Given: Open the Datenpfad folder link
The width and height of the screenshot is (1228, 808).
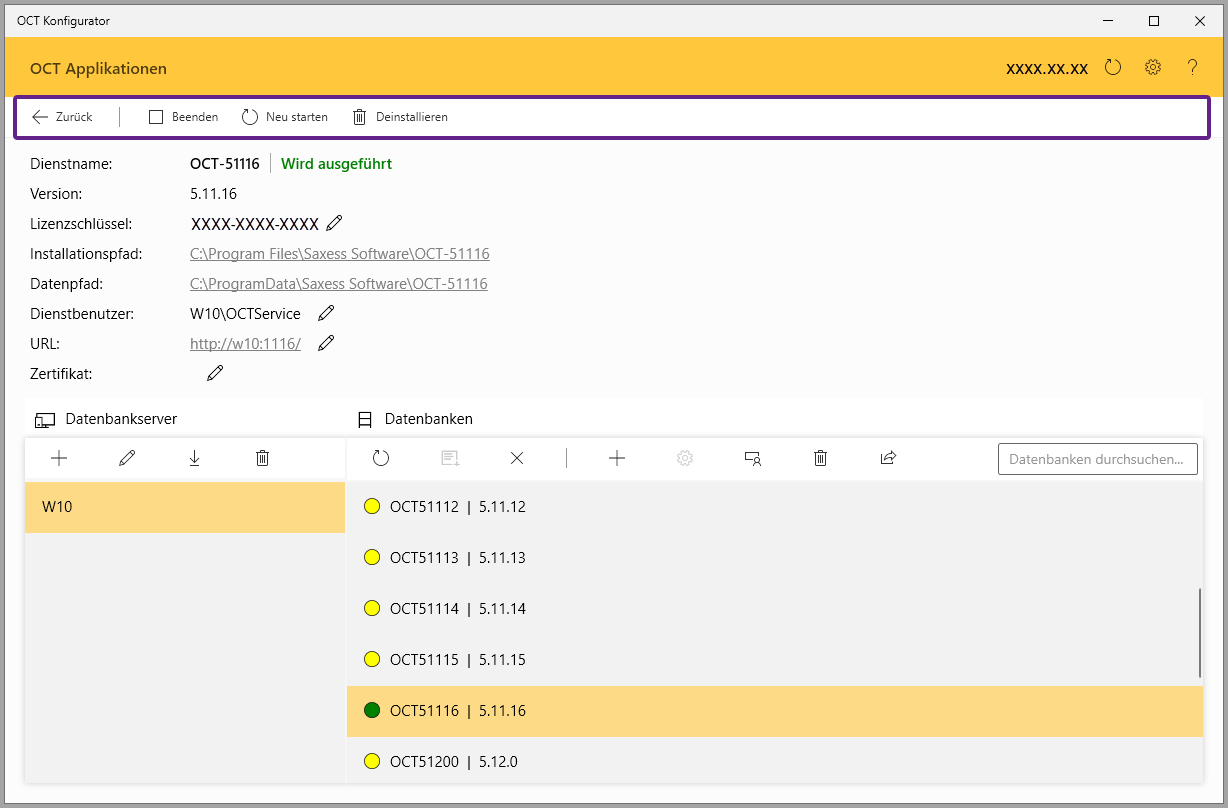Looking at the screenshot, I should 338,284.
